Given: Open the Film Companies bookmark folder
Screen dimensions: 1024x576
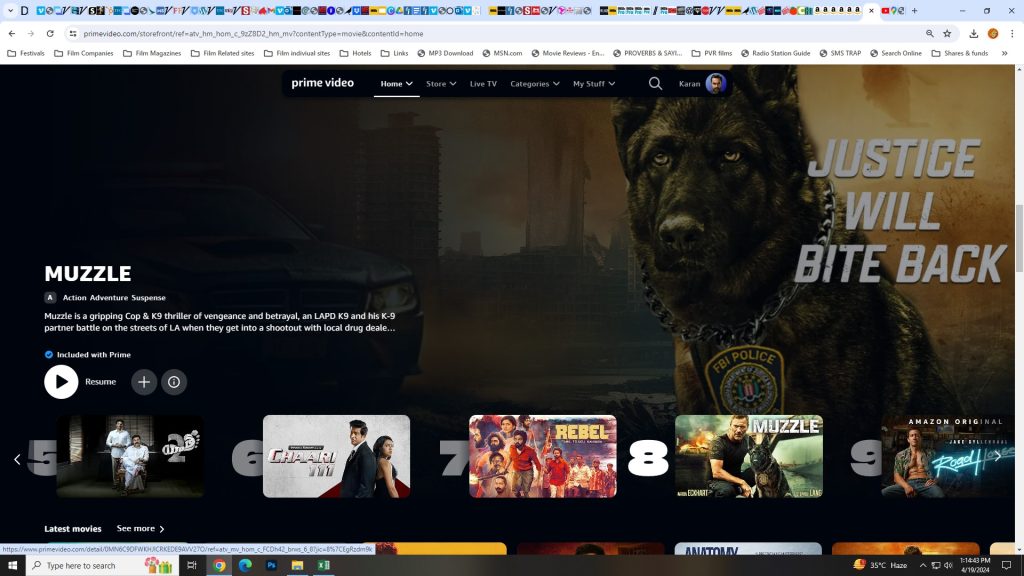Looking at the screenshot, I should pyautogui.click(x=84, y=53).
